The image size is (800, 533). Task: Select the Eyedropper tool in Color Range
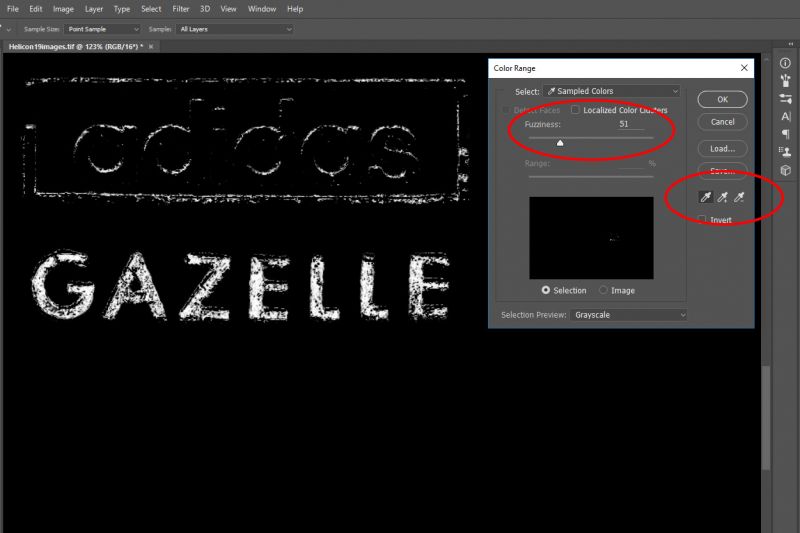(706, 197)
